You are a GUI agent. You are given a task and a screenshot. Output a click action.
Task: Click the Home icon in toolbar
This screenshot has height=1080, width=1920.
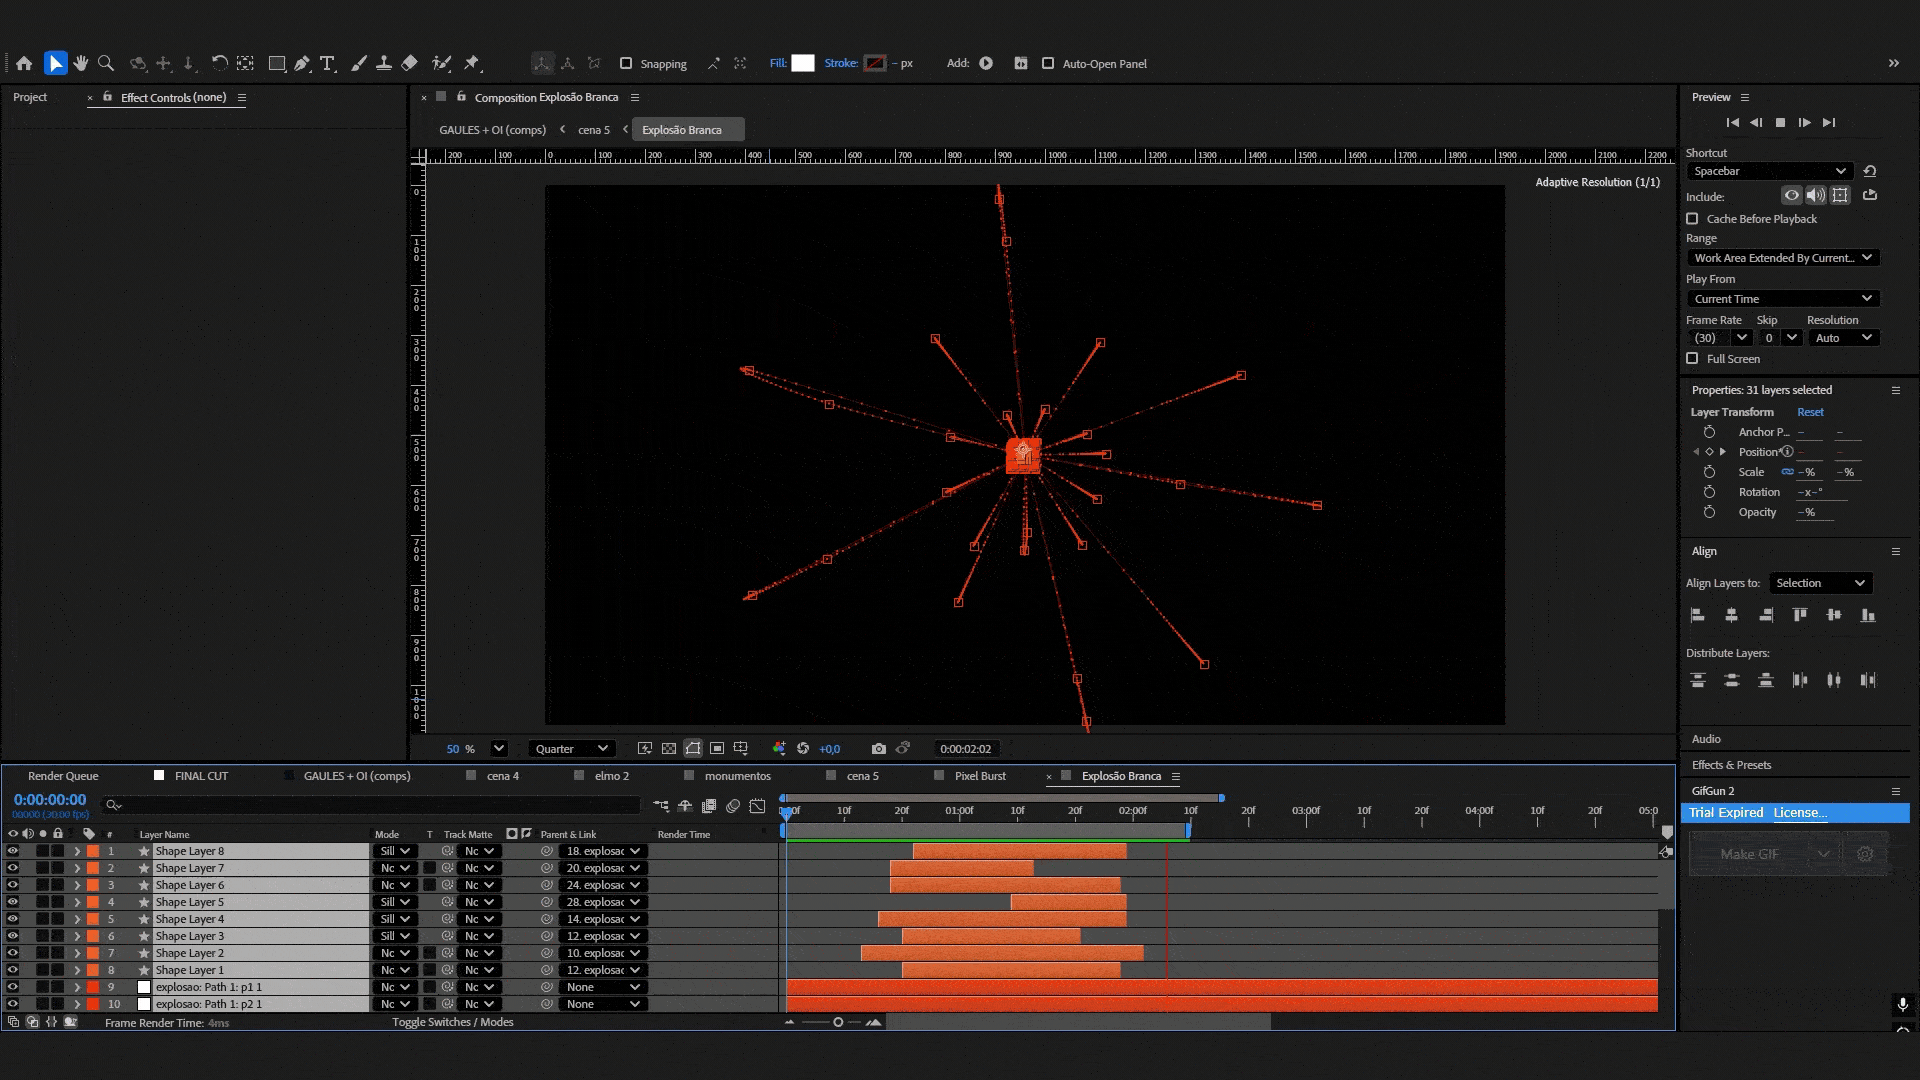coord(24,63)
